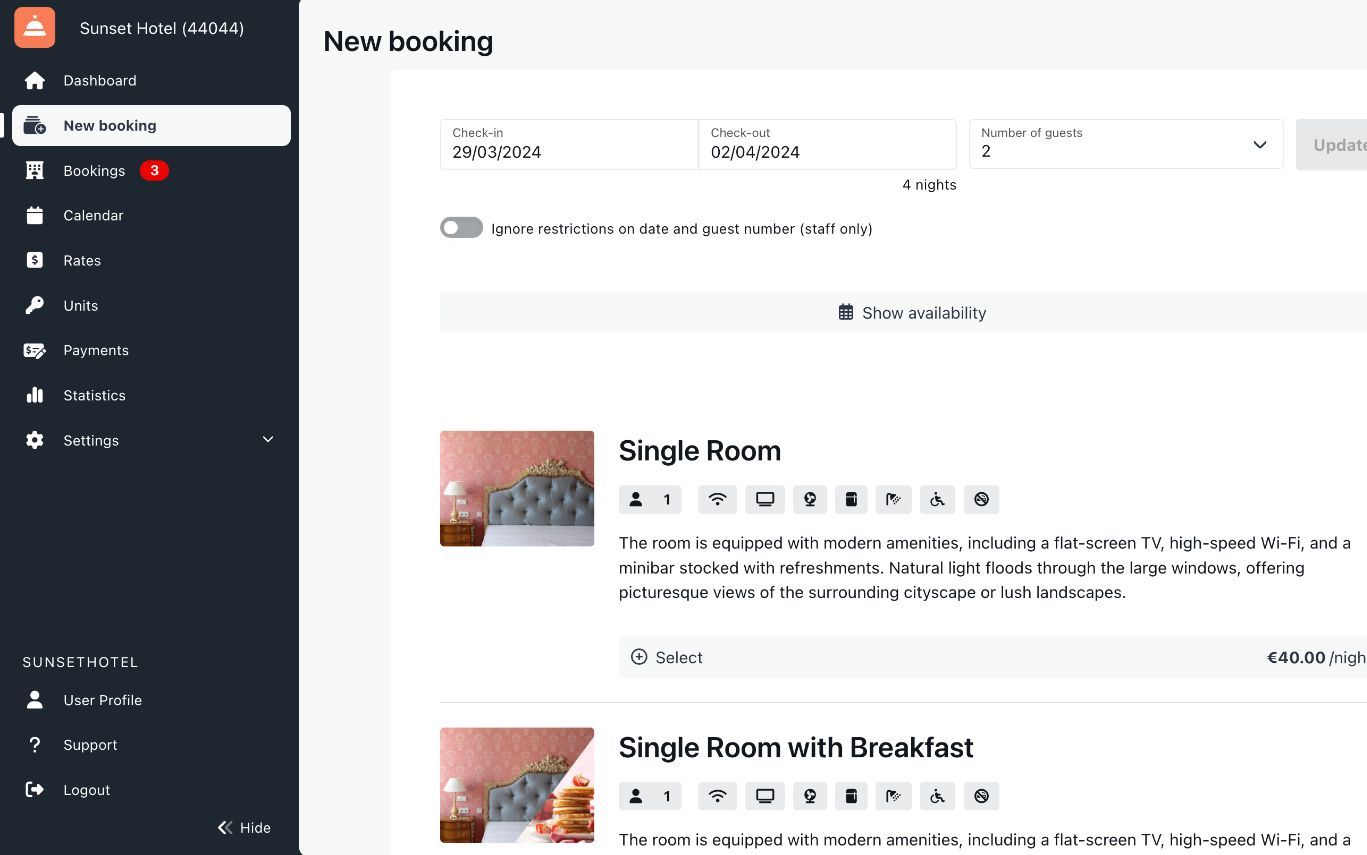This screenshot has width=1367, height=855.
Task: Go to the Calendar page
Action: tap(93, 216)
